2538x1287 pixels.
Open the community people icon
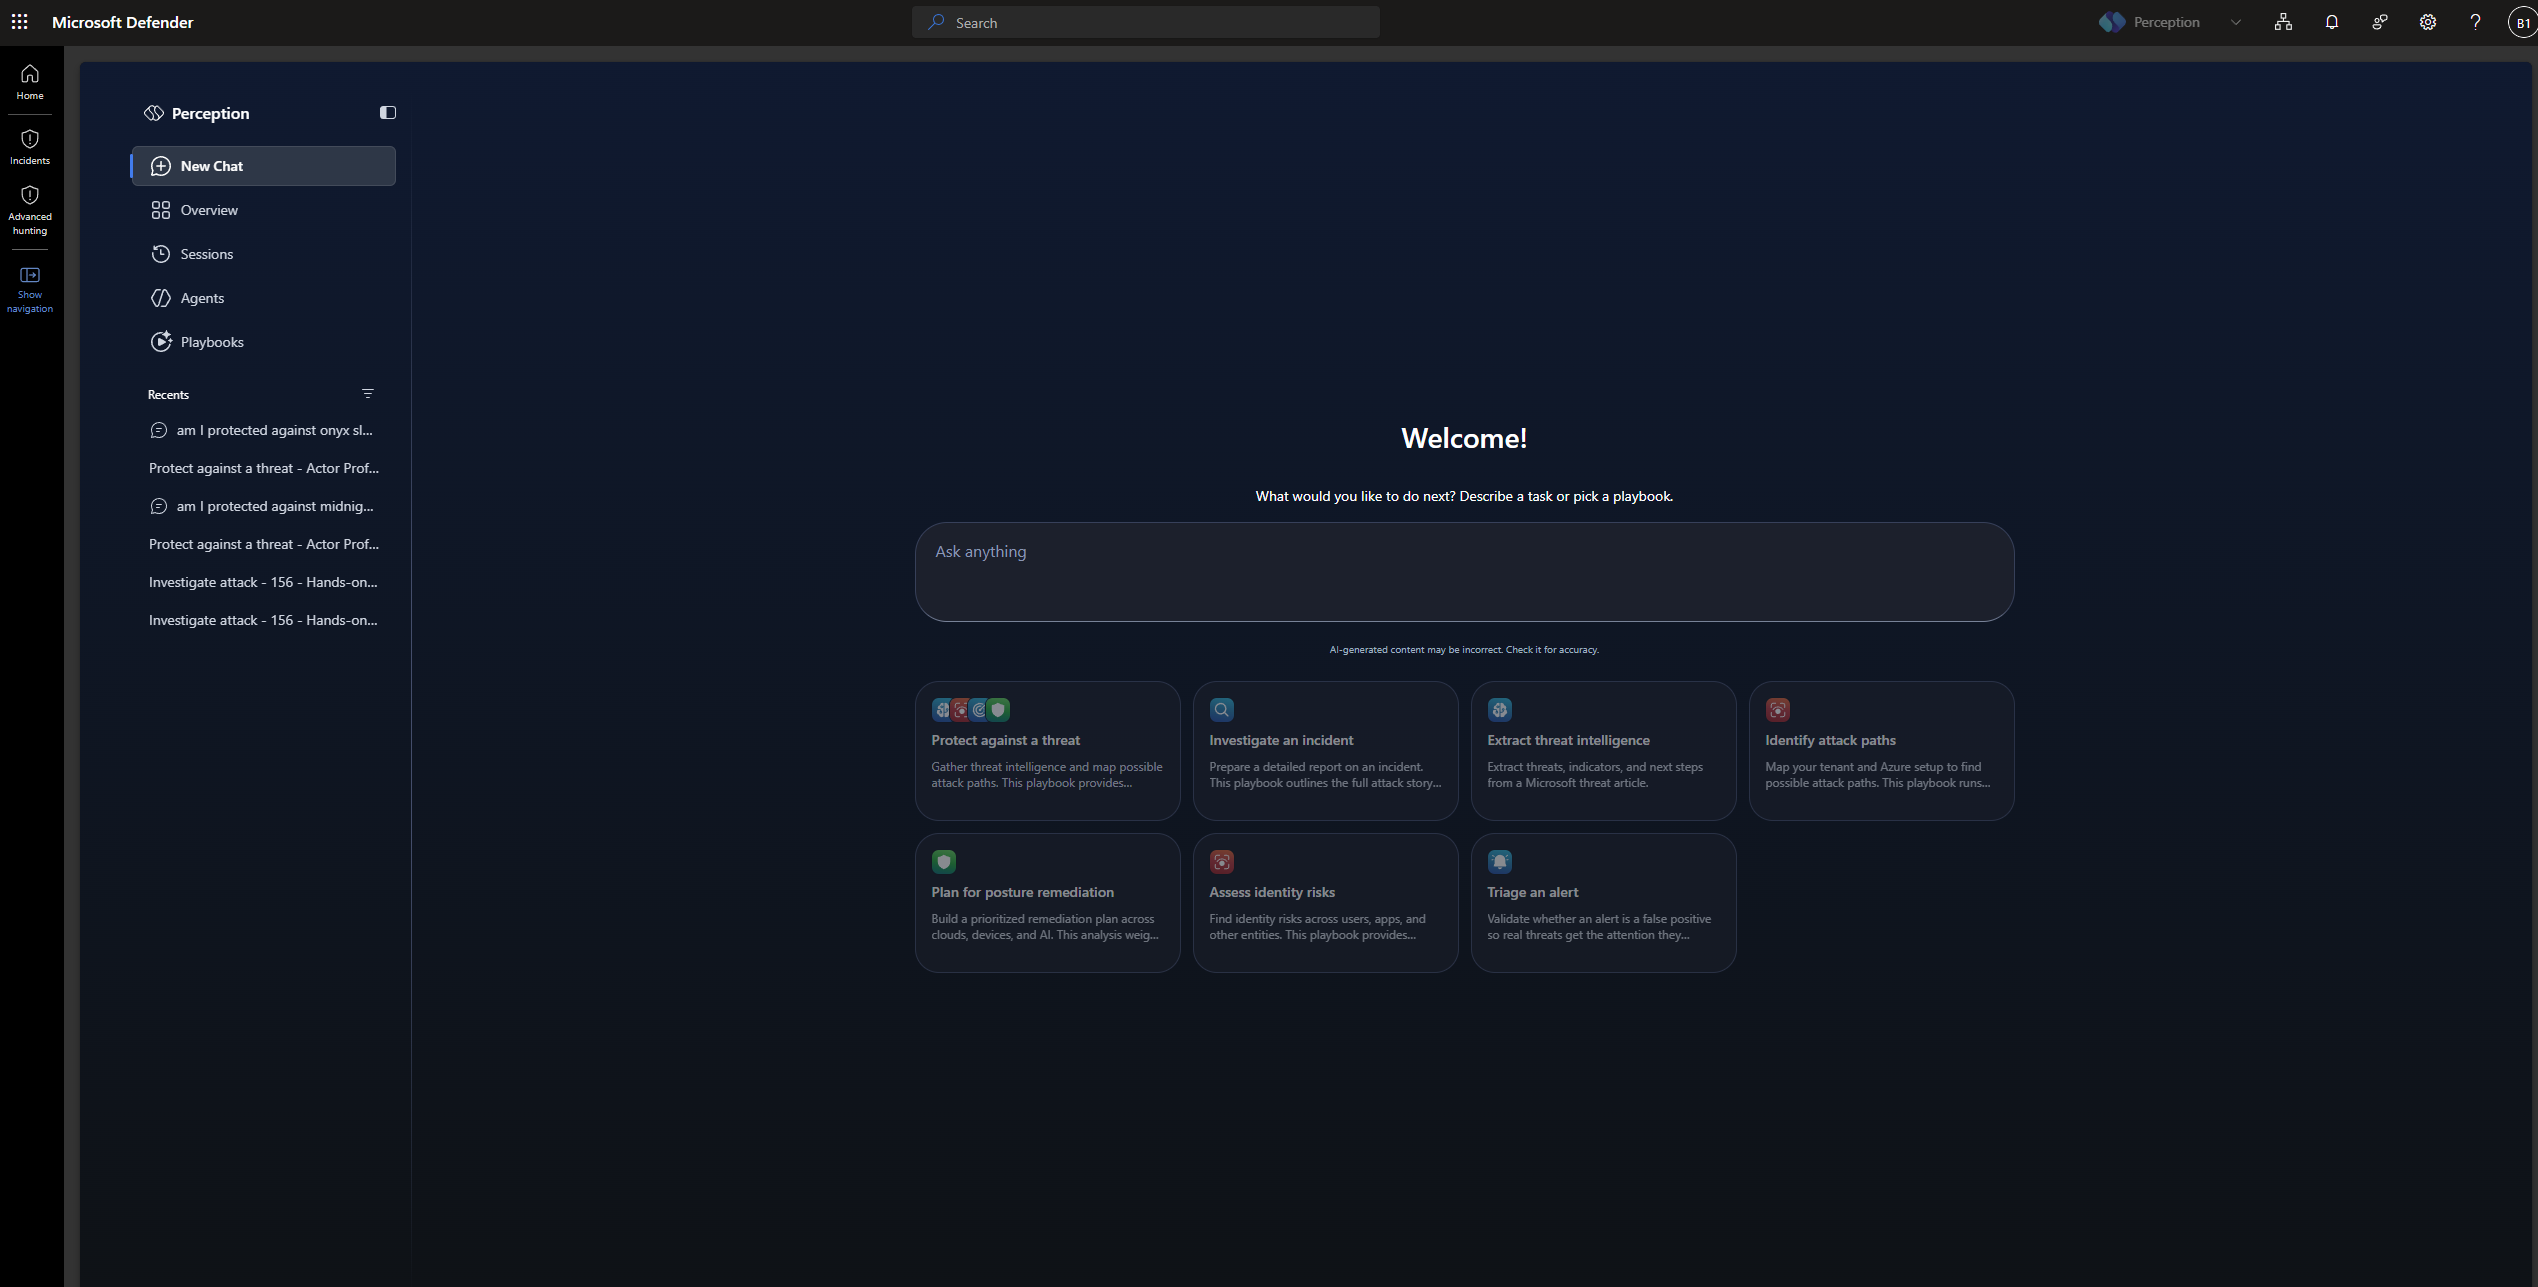coord(2379,22)
